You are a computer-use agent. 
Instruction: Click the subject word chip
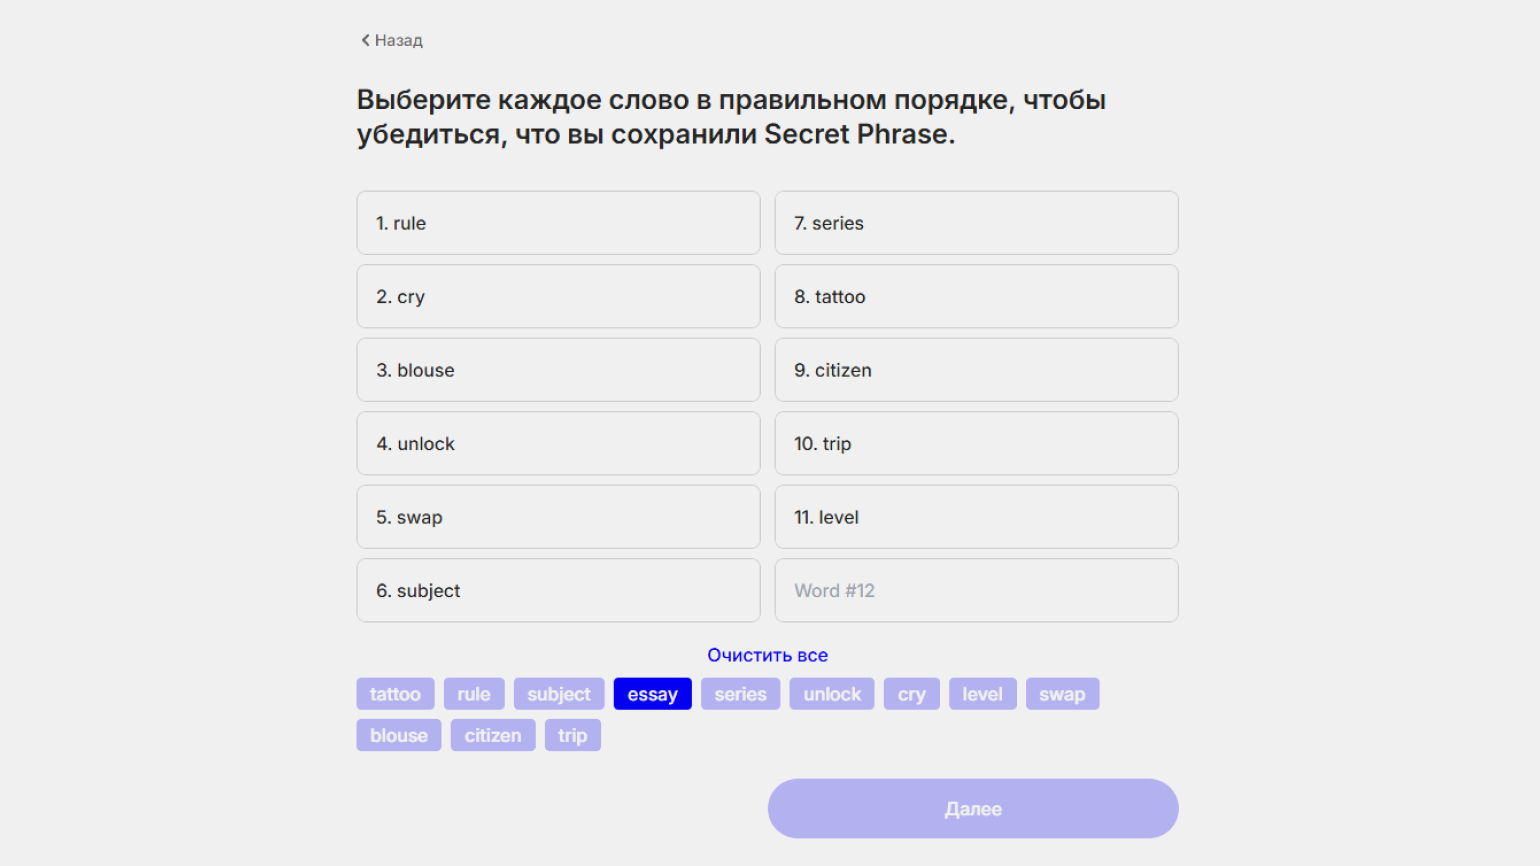pyautogui.click(x=559, y=694)
